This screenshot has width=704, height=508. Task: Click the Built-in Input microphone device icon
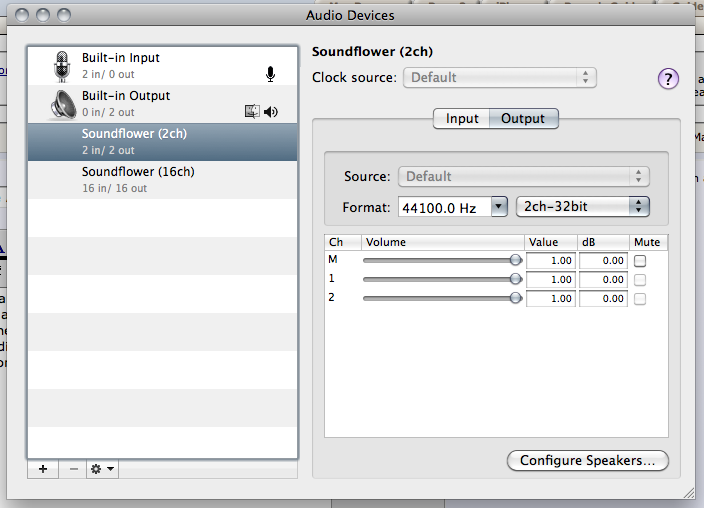click(62, 66)
